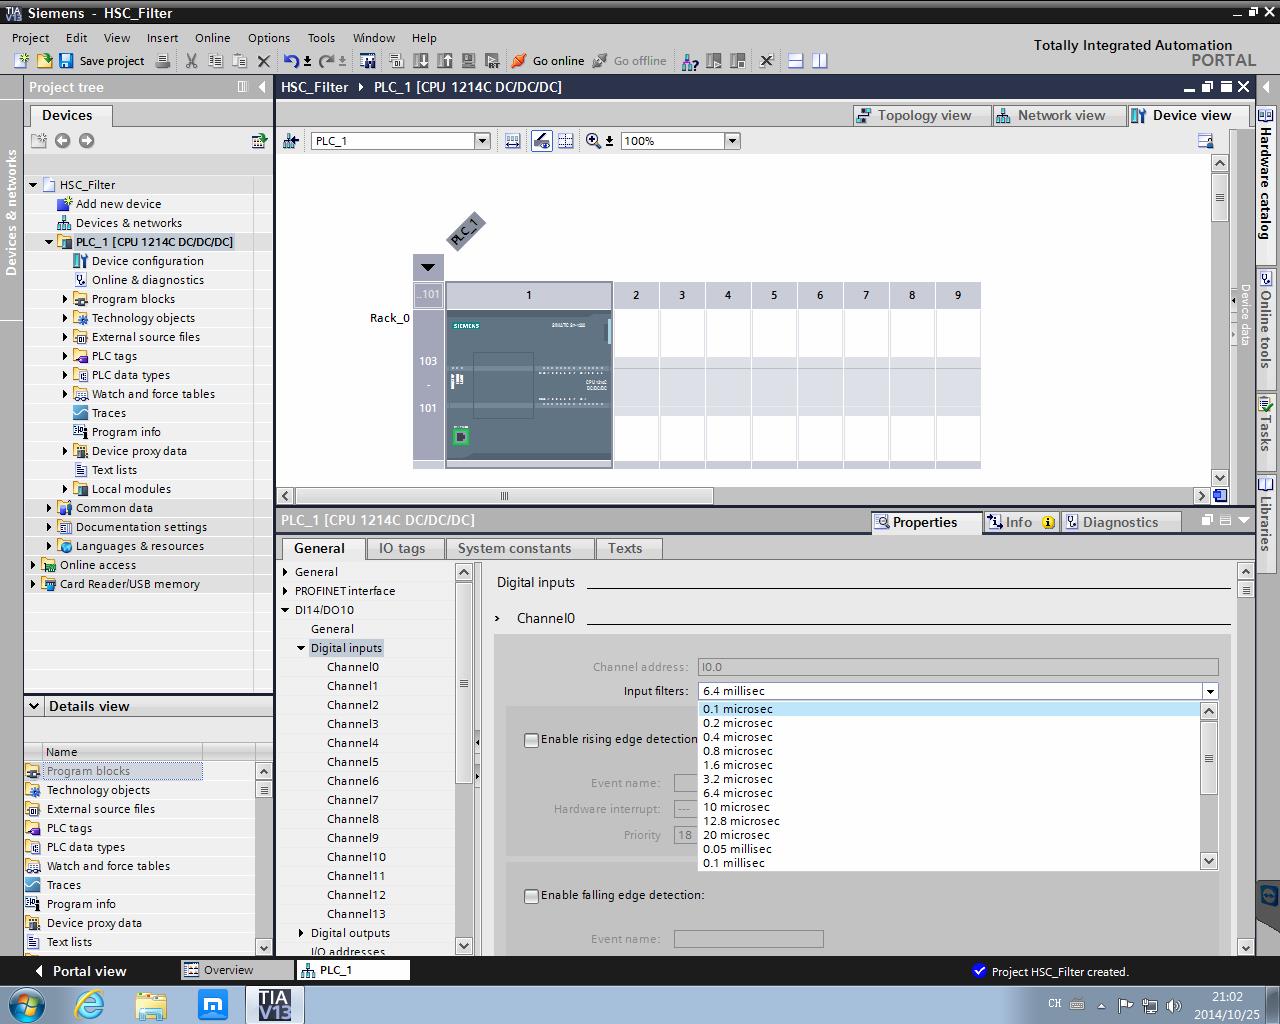The height and width of the screenshot is (1024, 1280).
Task: Click the Save project toolbar button
Action: pyautogui.click(x=101, y=61)
